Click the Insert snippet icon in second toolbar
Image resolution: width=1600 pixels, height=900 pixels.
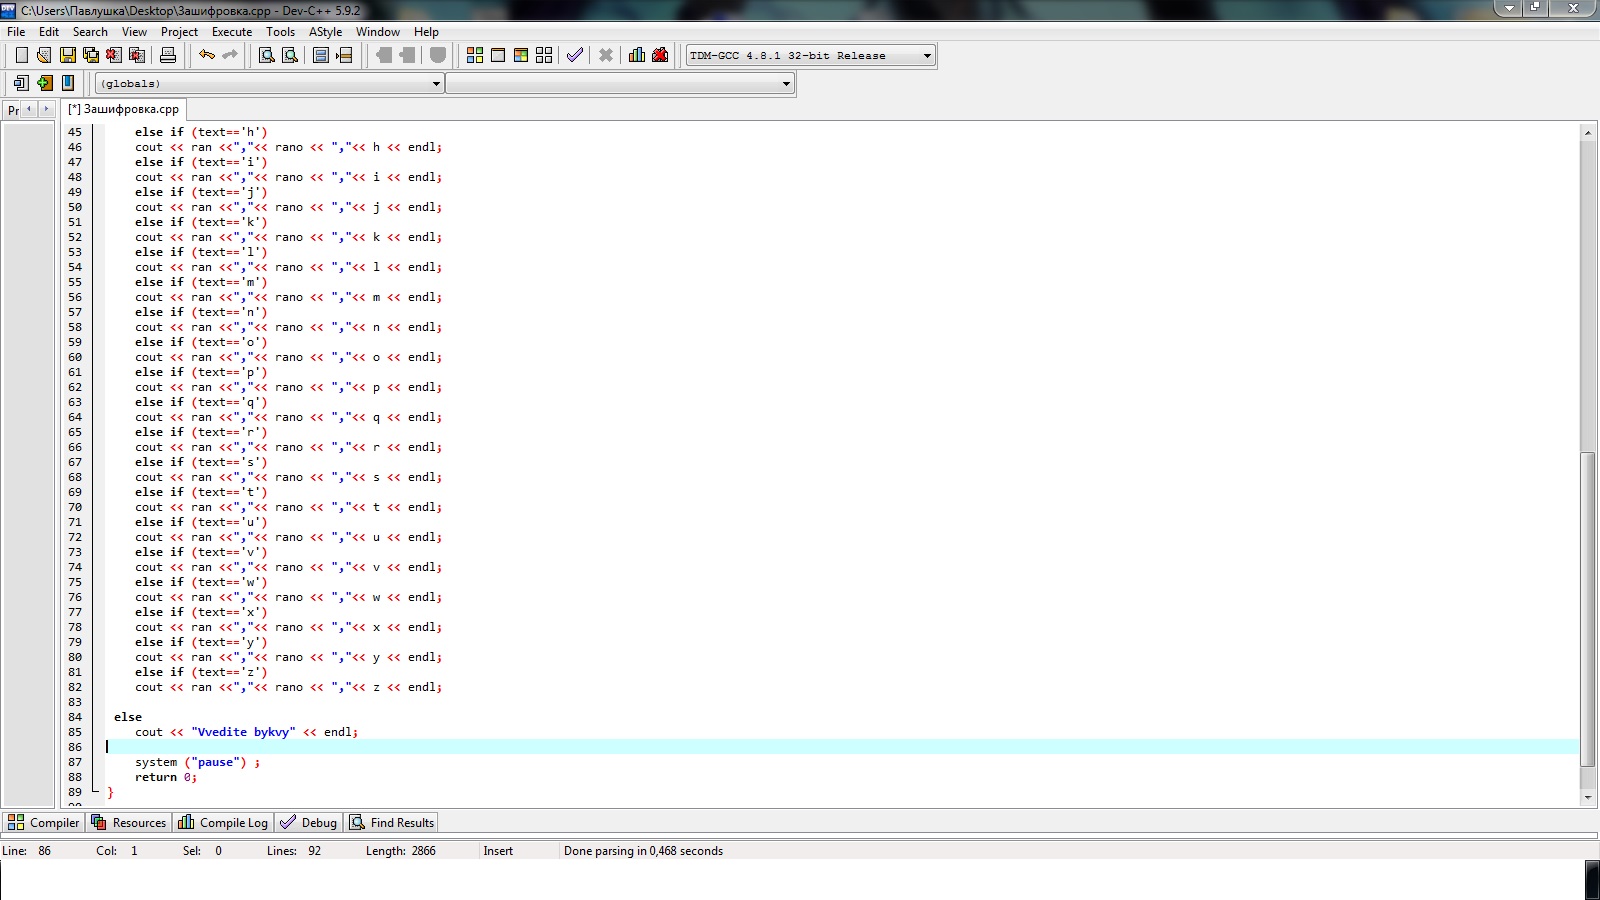tap(22, 83)
